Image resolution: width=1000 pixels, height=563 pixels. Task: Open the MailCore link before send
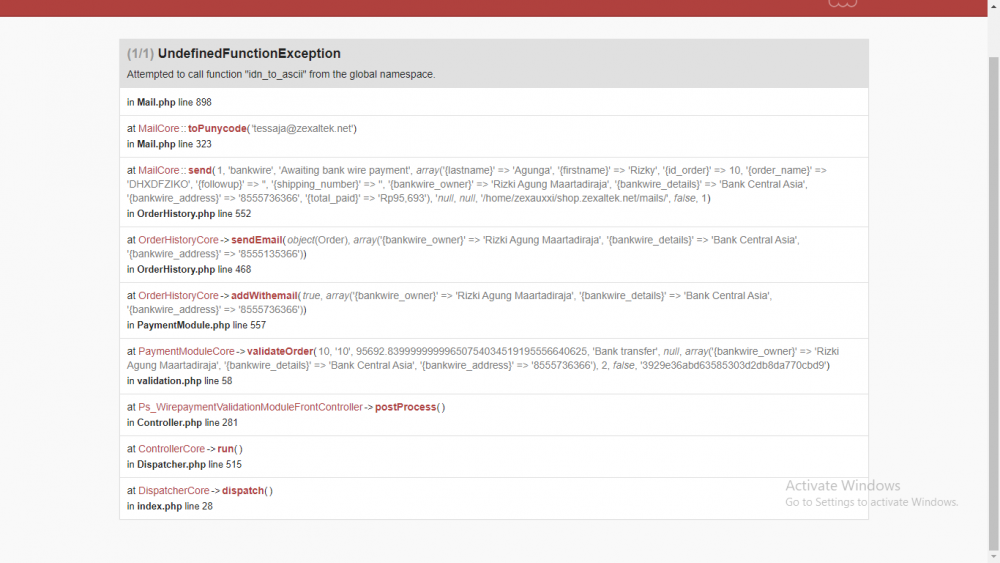(159, 170)
